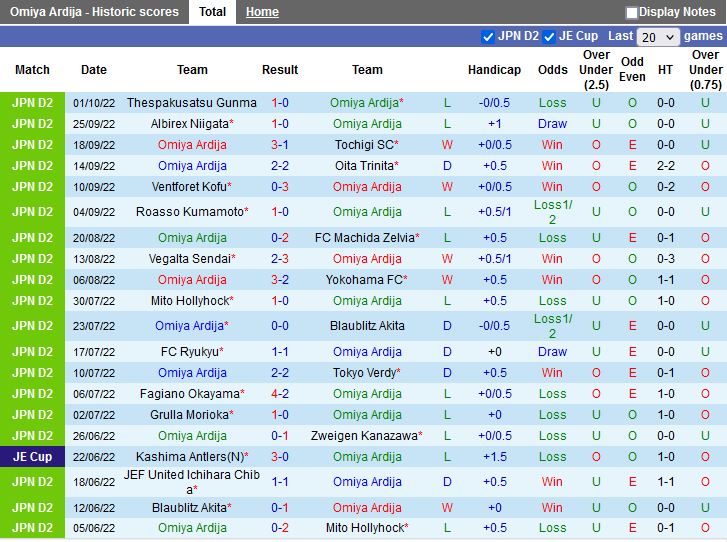Open Ventforet Kofu team link
Screen dimensions: 727x542
coord(189,187)
